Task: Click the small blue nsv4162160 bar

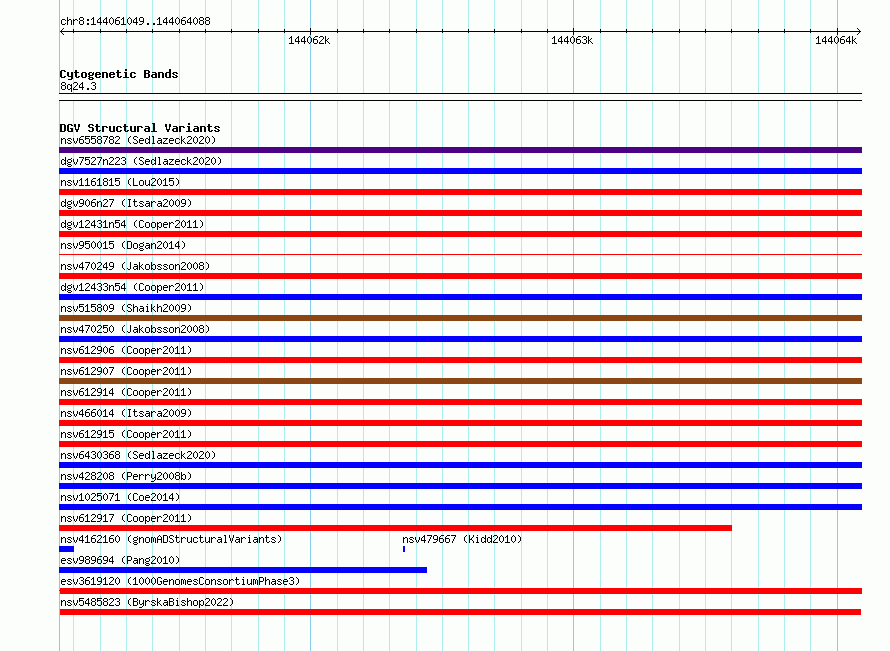Action: 66,549
